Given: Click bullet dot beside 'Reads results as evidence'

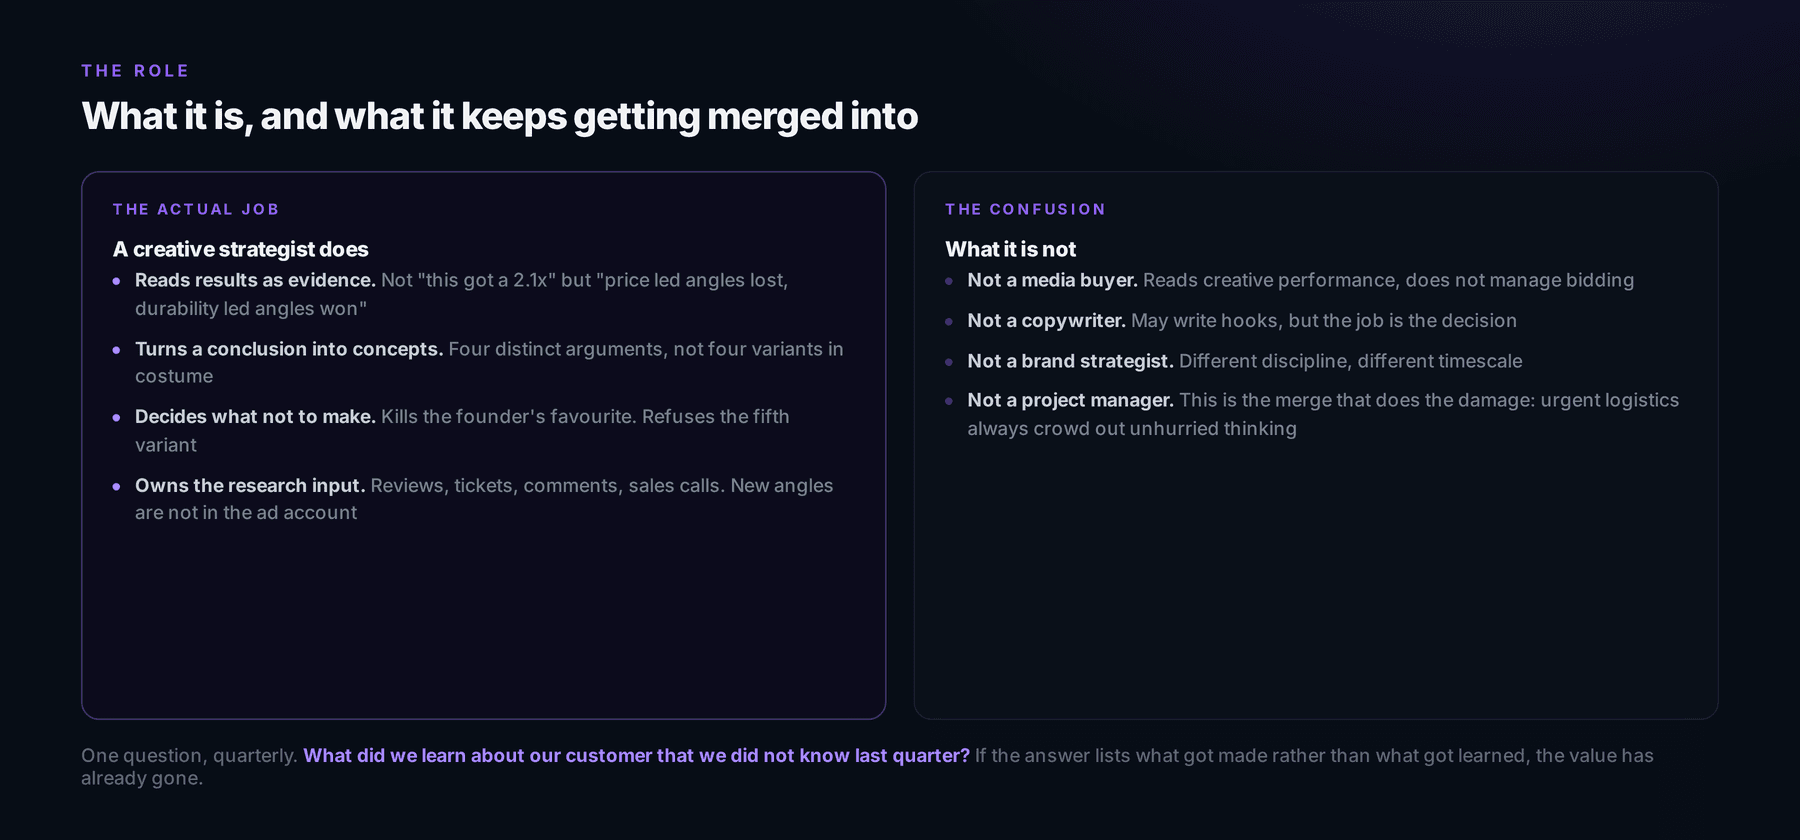Looking at the screenshot, I should pyautogui.click(x=117, y=282).
